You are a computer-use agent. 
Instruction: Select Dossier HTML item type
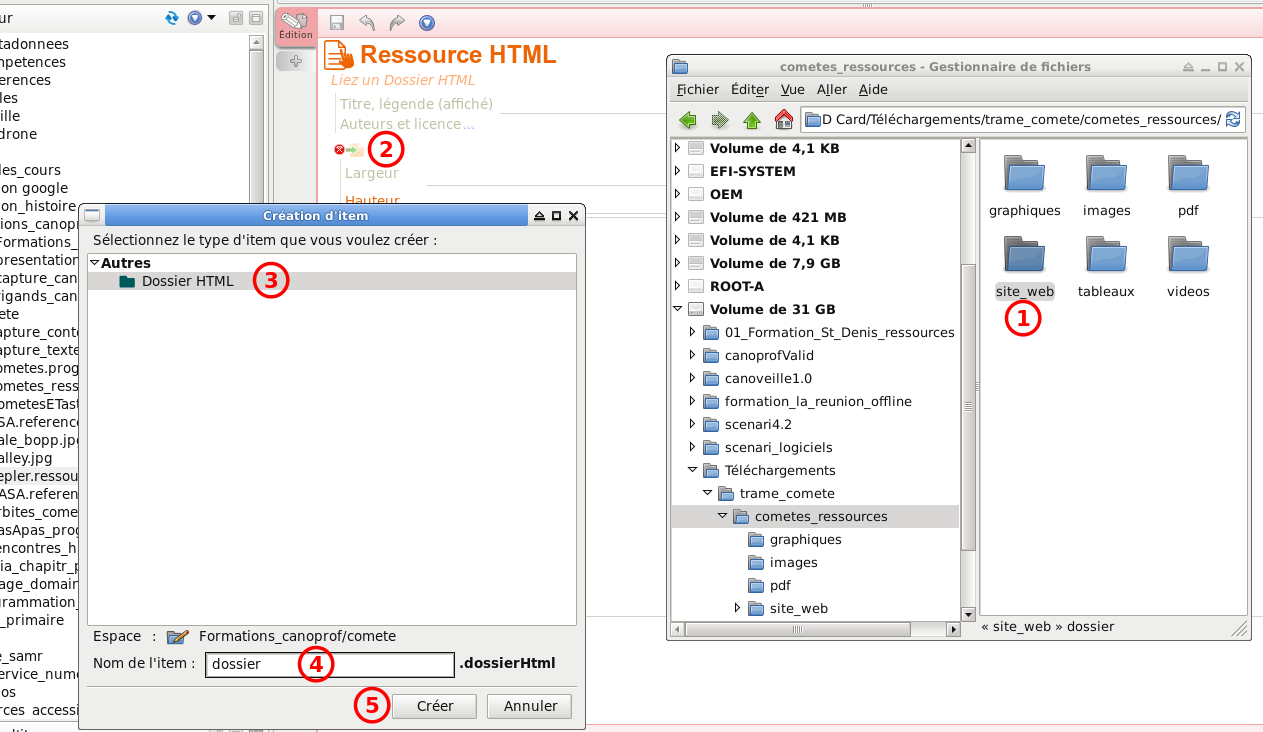tap(187, 281)
